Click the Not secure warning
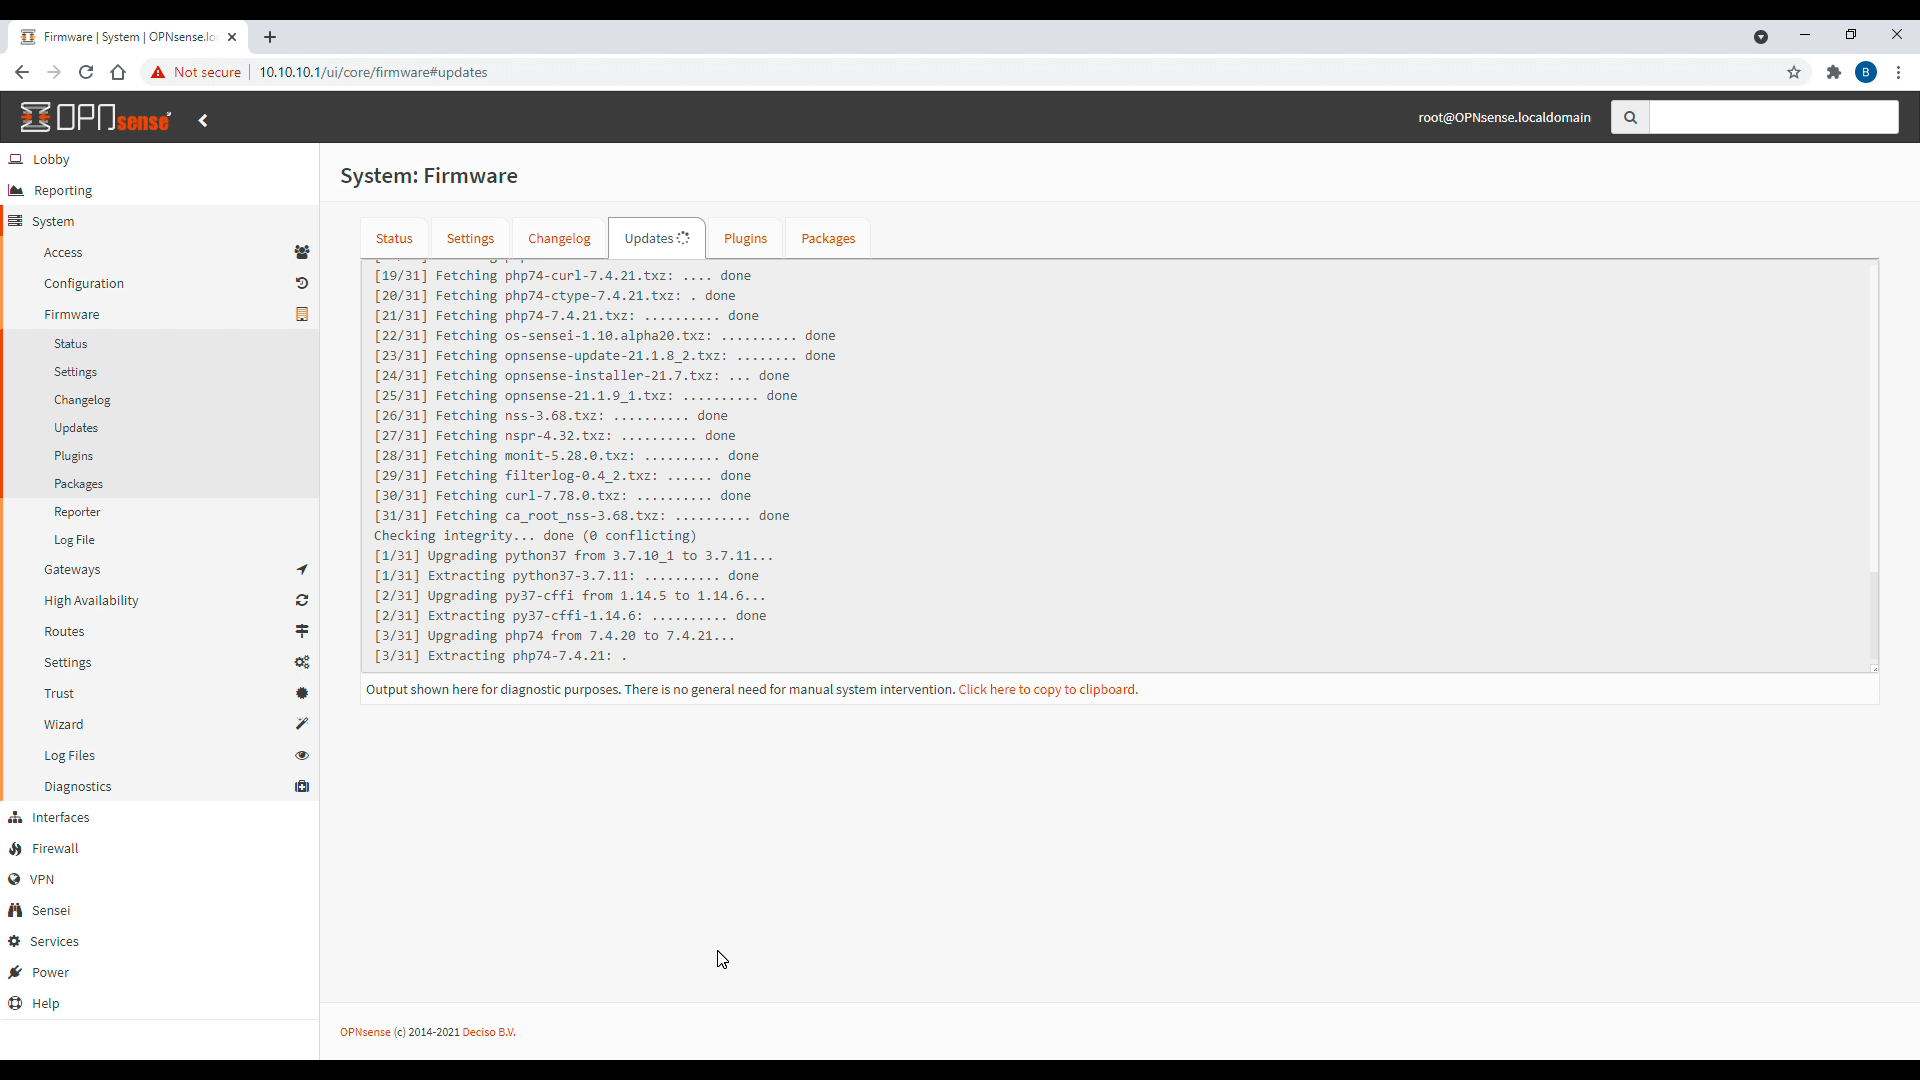 (196, 72)
